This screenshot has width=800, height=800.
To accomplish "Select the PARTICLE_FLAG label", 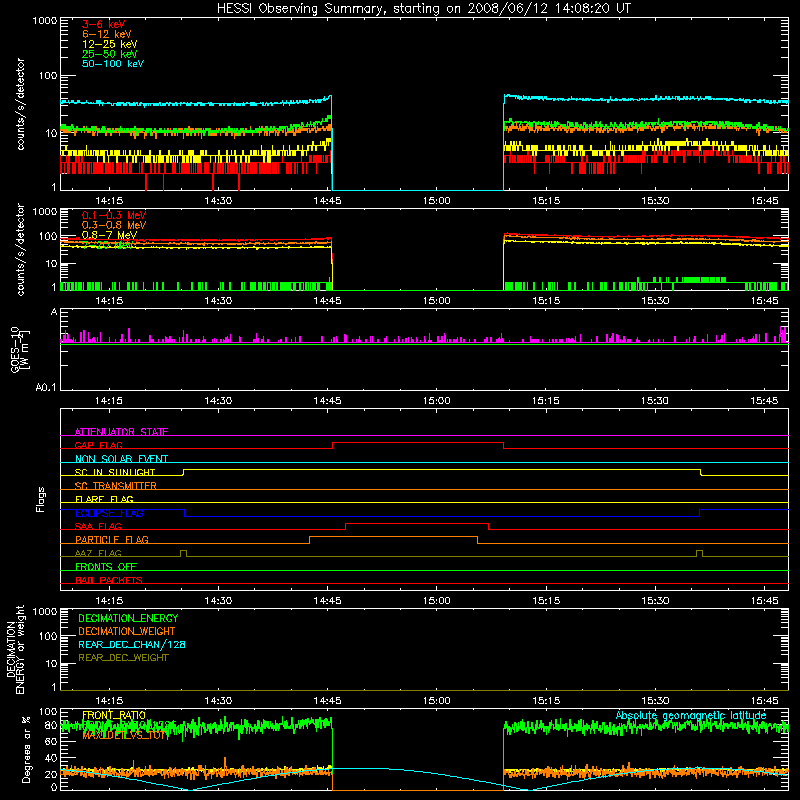I will point(112,540).
